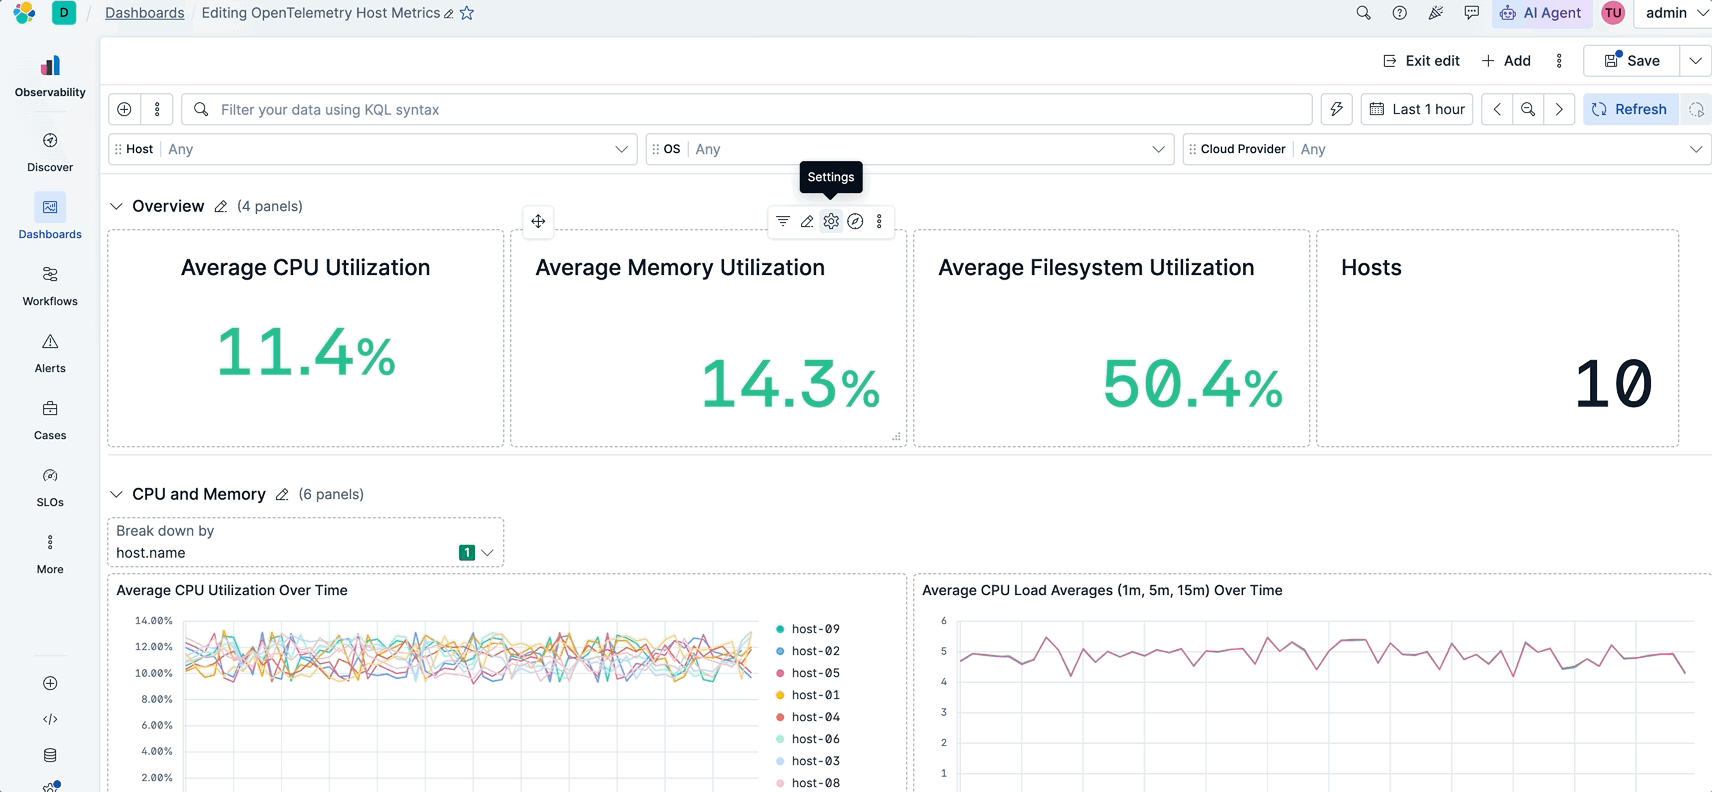Zoom out the time range
Screen dimensions: 1712x792
pyautogui.click(x=1528, y=109)
